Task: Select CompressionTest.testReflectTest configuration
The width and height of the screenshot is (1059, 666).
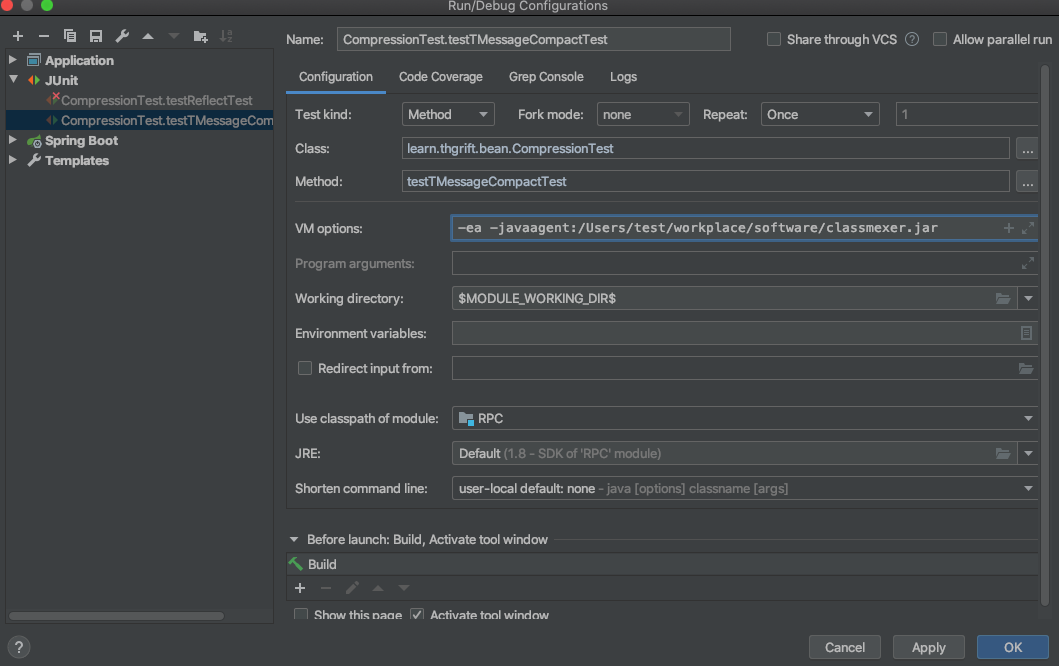Action: tap(156, 101)
